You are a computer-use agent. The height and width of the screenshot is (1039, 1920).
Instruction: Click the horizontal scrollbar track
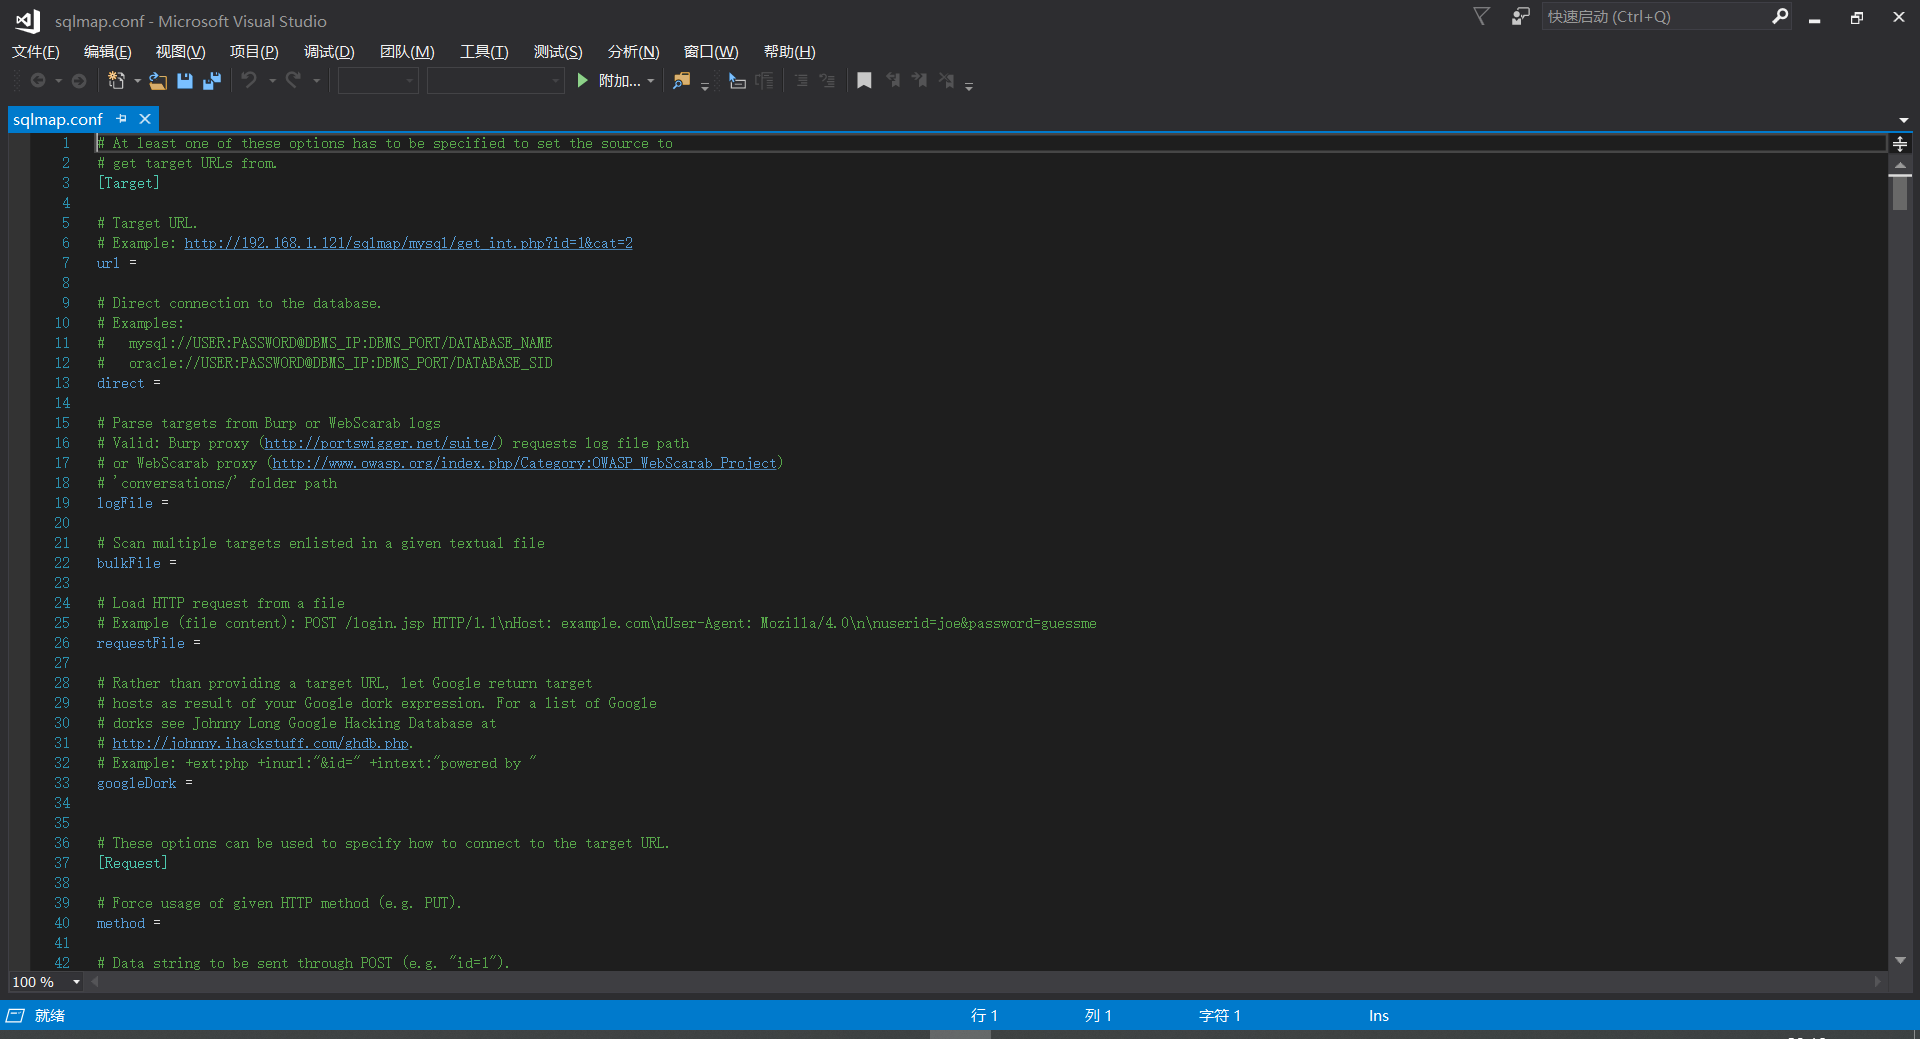click(x=984, y=982)
